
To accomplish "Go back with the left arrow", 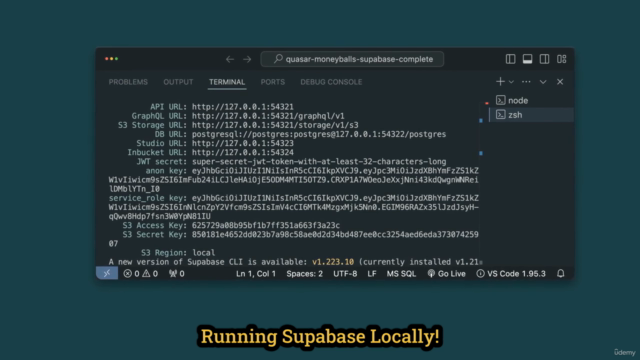I will [x=230, y=59].
